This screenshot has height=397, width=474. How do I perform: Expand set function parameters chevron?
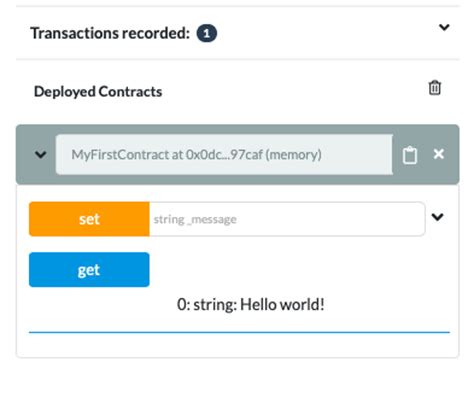[437, 217]
